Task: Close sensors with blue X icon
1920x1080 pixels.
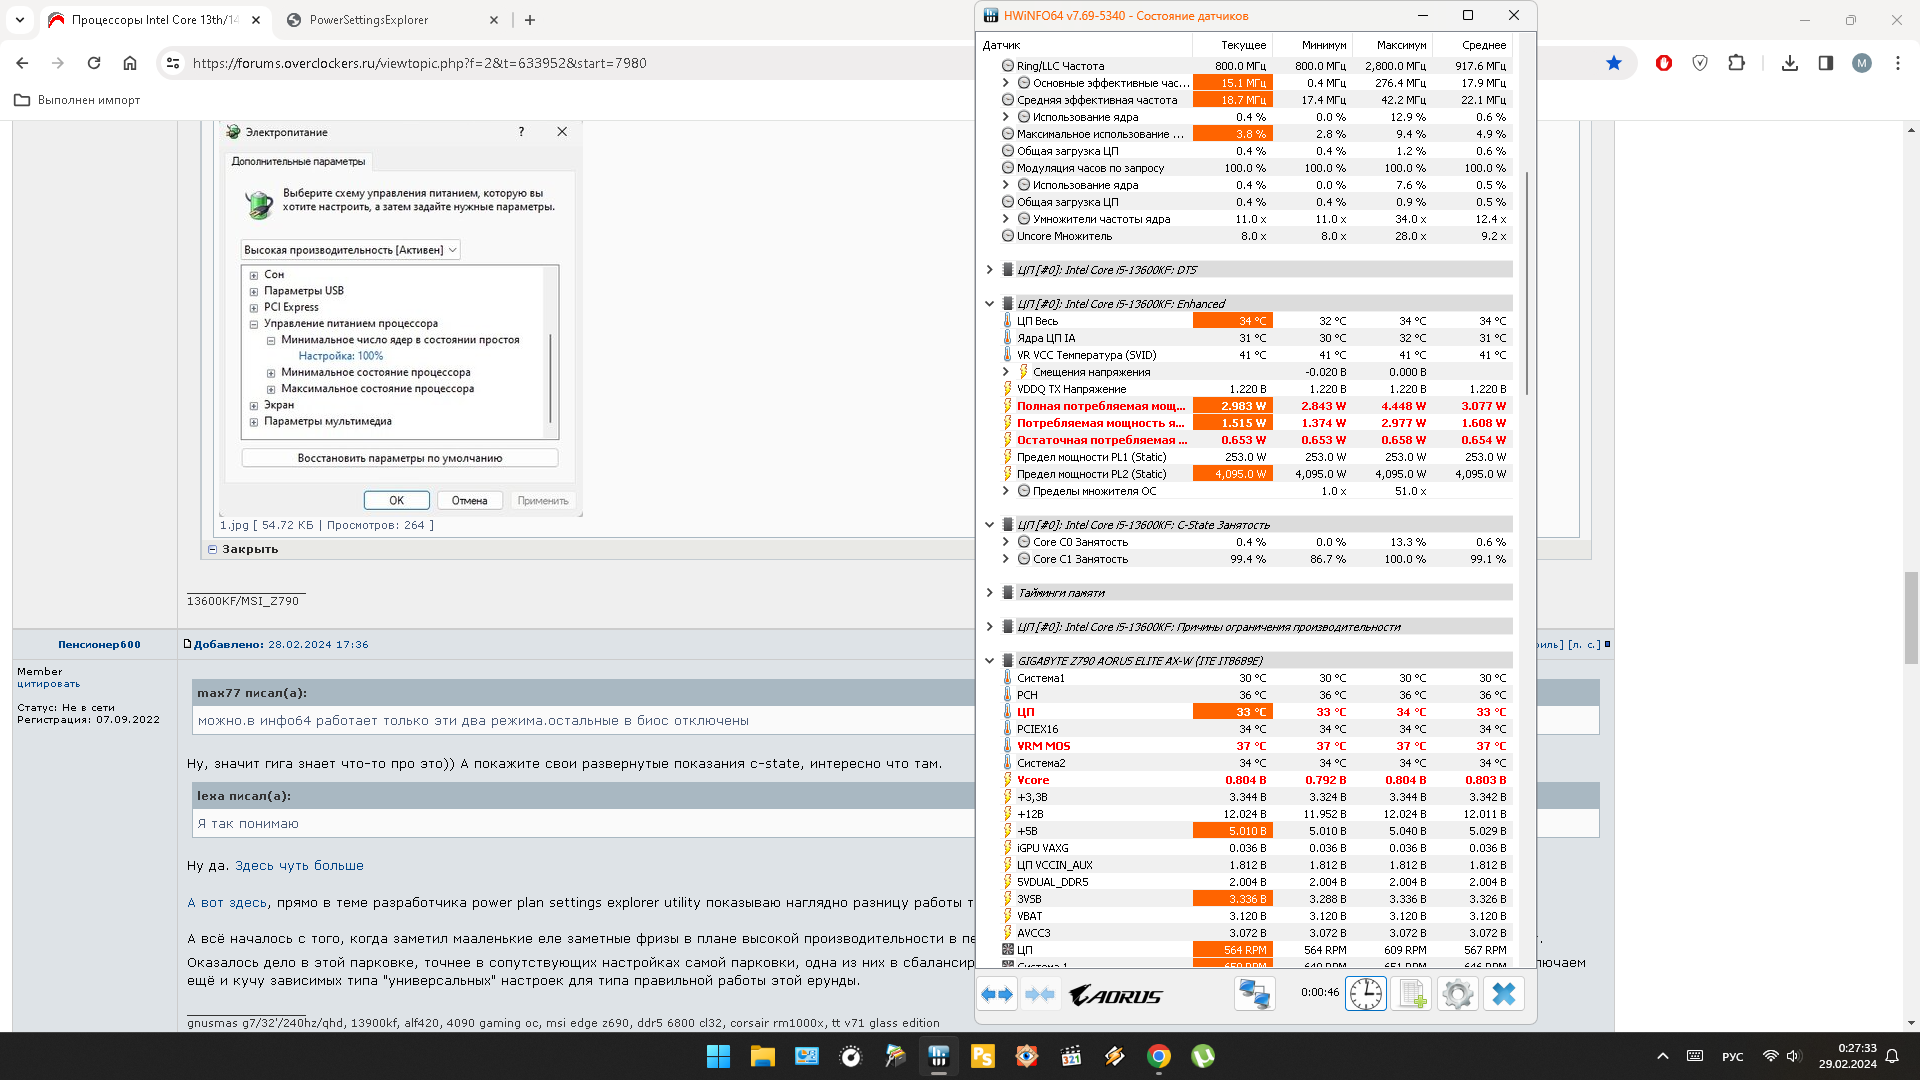Action: [1503, 994]
